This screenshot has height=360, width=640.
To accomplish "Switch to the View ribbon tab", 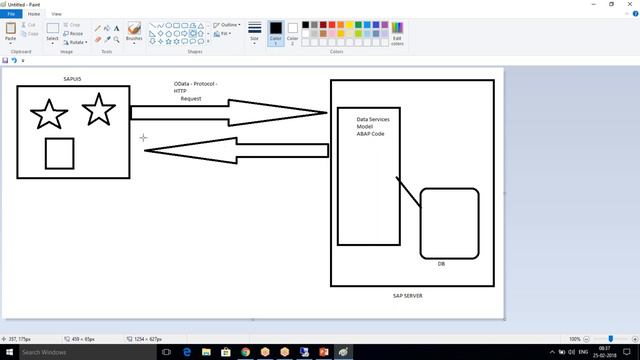I will 56,14.
